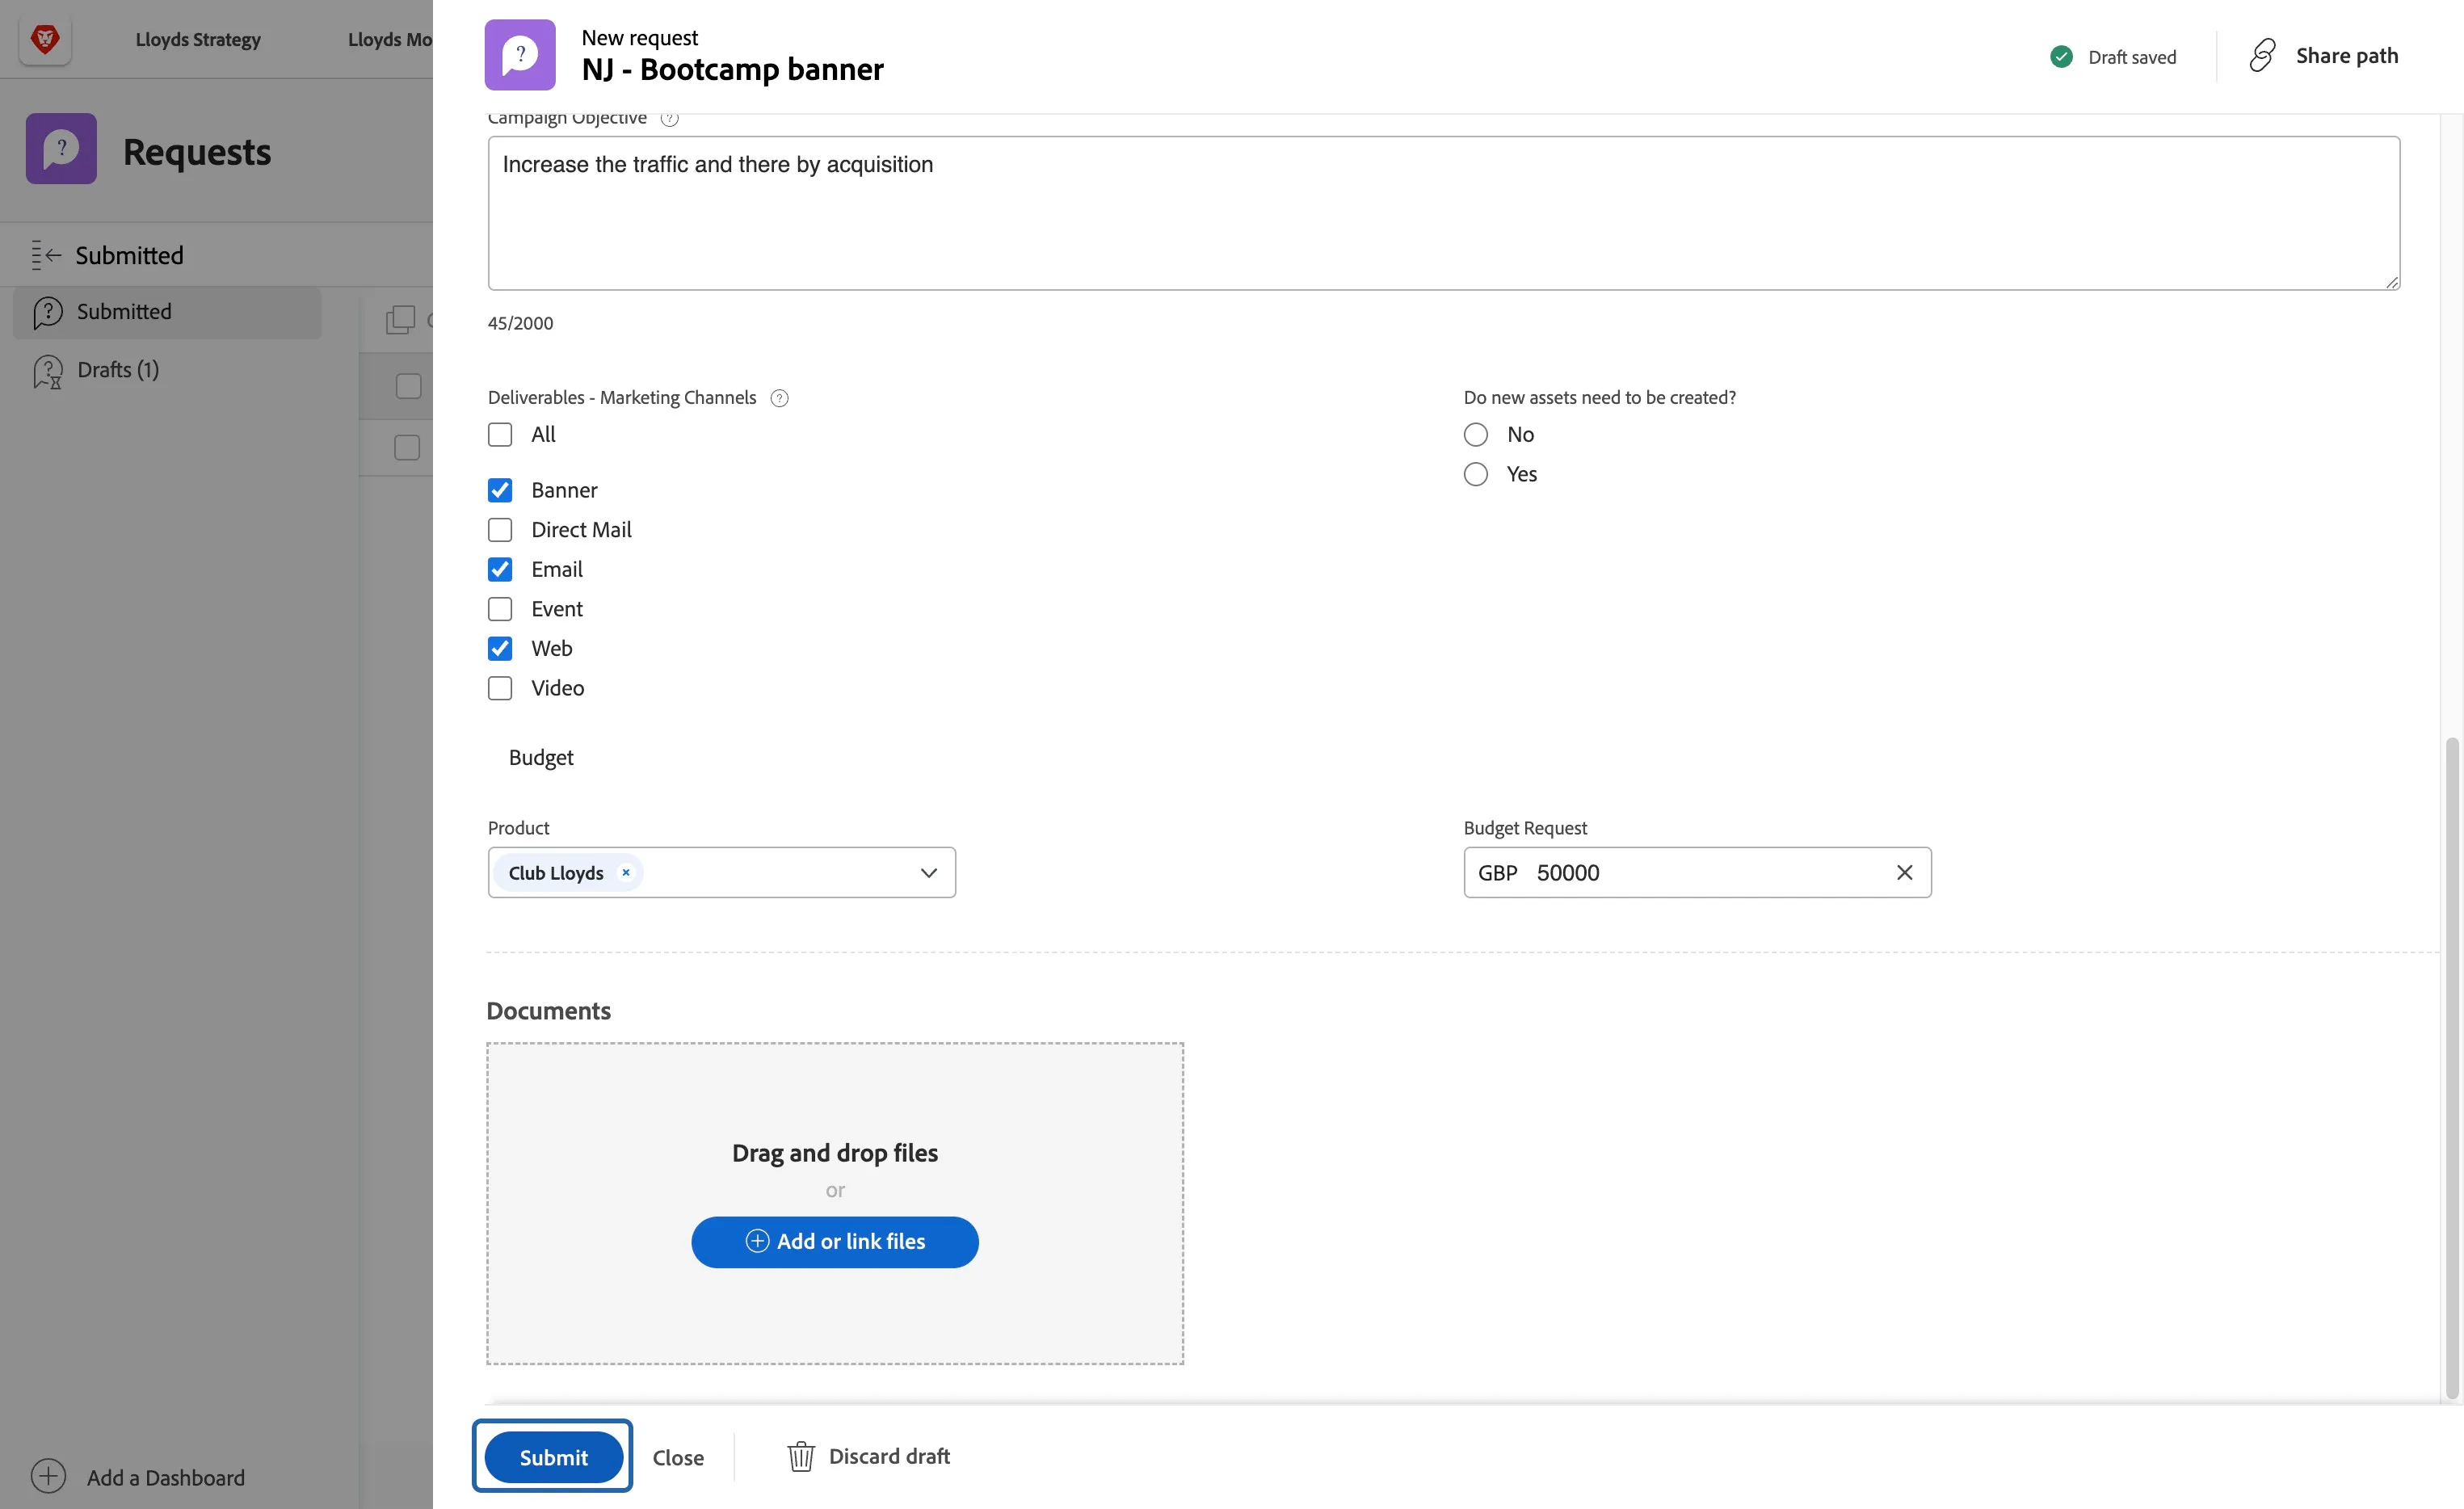Open the Lloyds Strategy tab

point(198,39)
